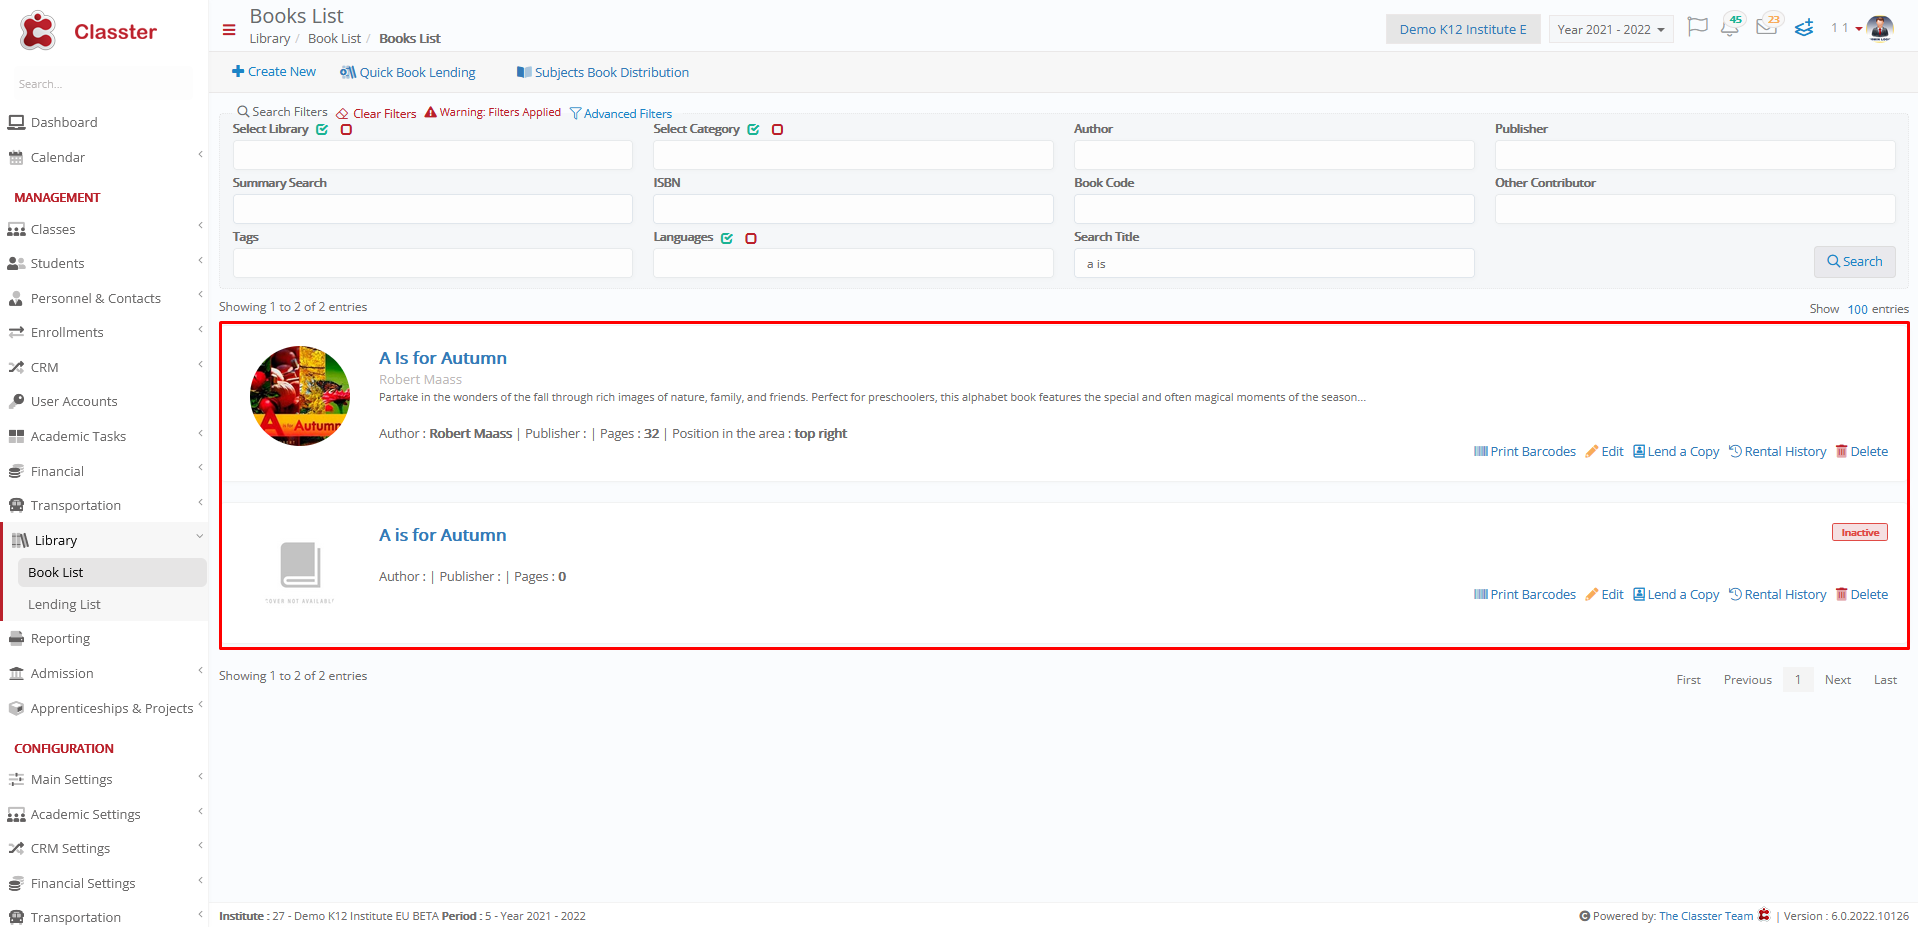Expand the Financial sidebar menu
Image resolution: width=1918 pixels, height=927 pixels.
(x=104, y=471)
